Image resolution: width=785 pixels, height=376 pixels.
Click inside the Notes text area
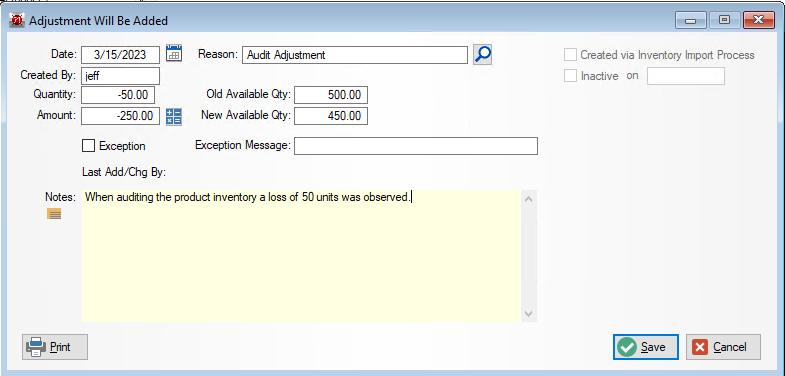tap(301, 255)
